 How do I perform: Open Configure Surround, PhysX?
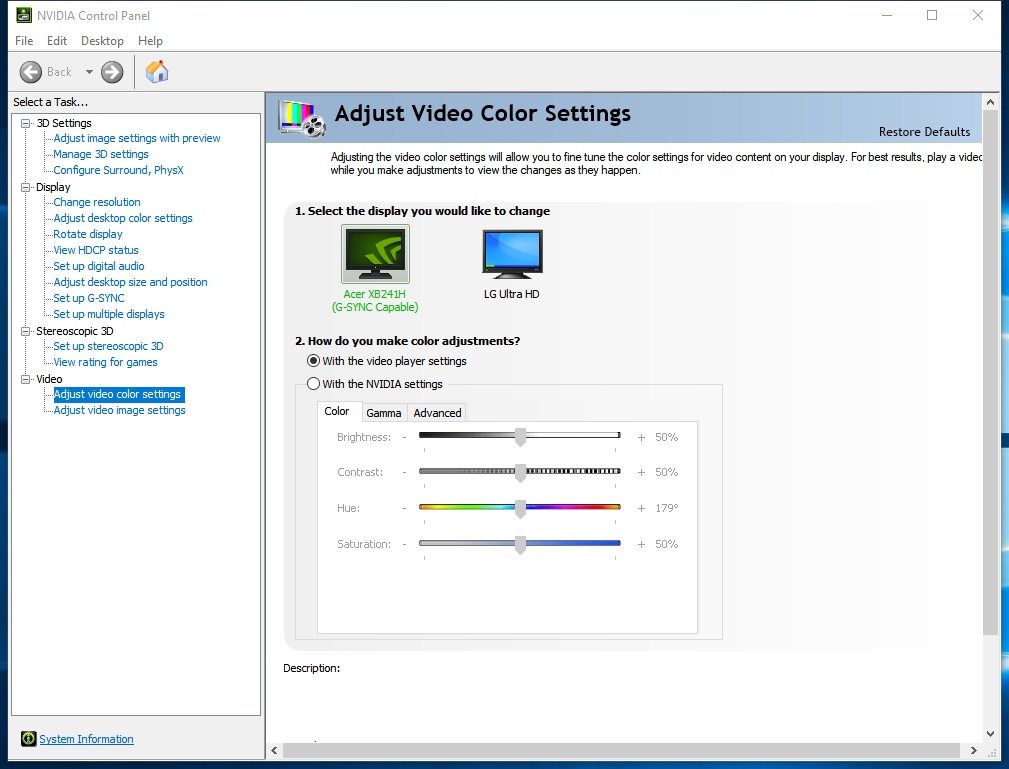(x=118, y=171)
